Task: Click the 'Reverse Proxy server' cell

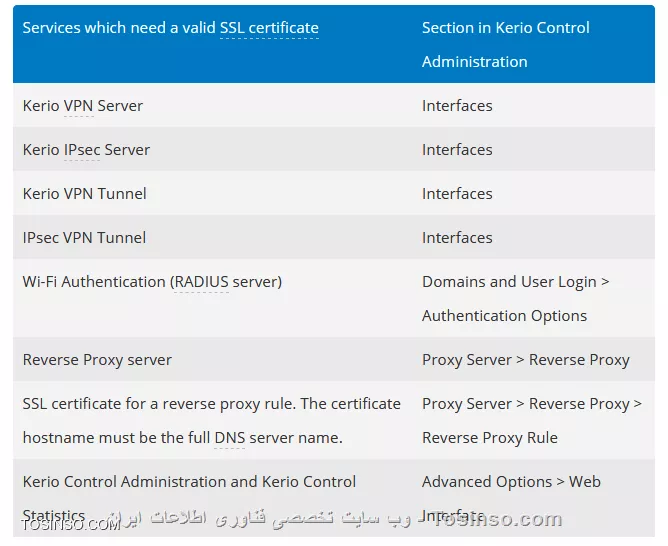Action: (x=97, y=360)
